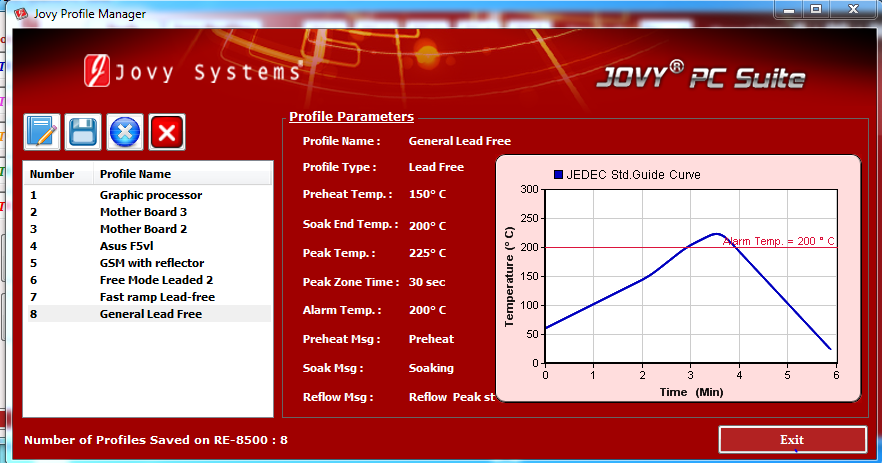This screenshot has height=463, width=882.
Task: Click the JEDEC Std.Guide Curve legend swatch
Action: (558, 174)
